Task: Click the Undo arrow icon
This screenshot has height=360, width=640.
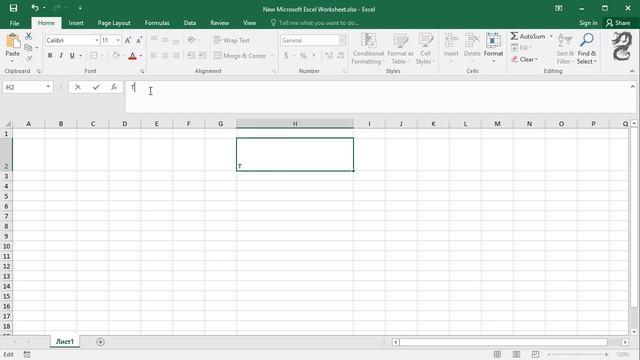Action: point(35,8)
